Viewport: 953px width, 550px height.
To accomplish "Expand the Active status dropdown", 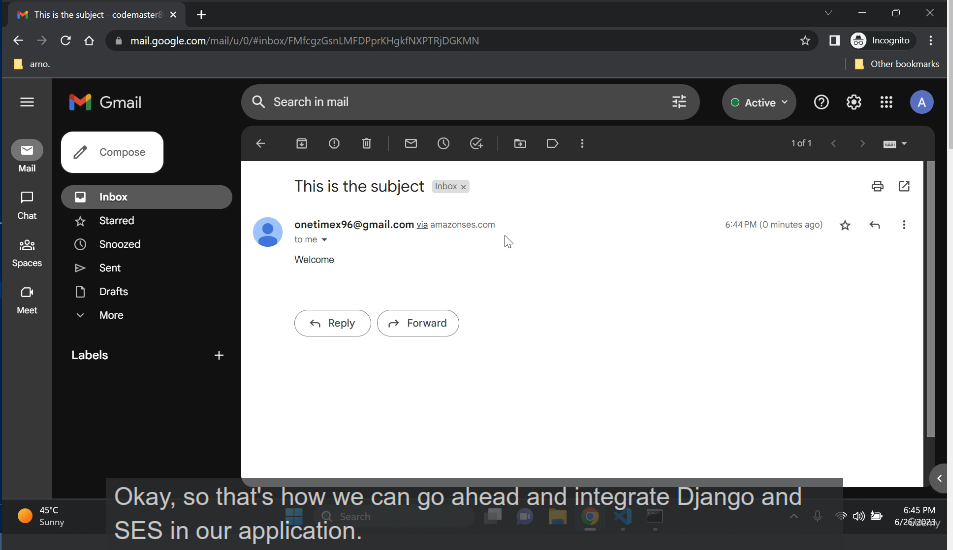I will [x=759, y=102].
